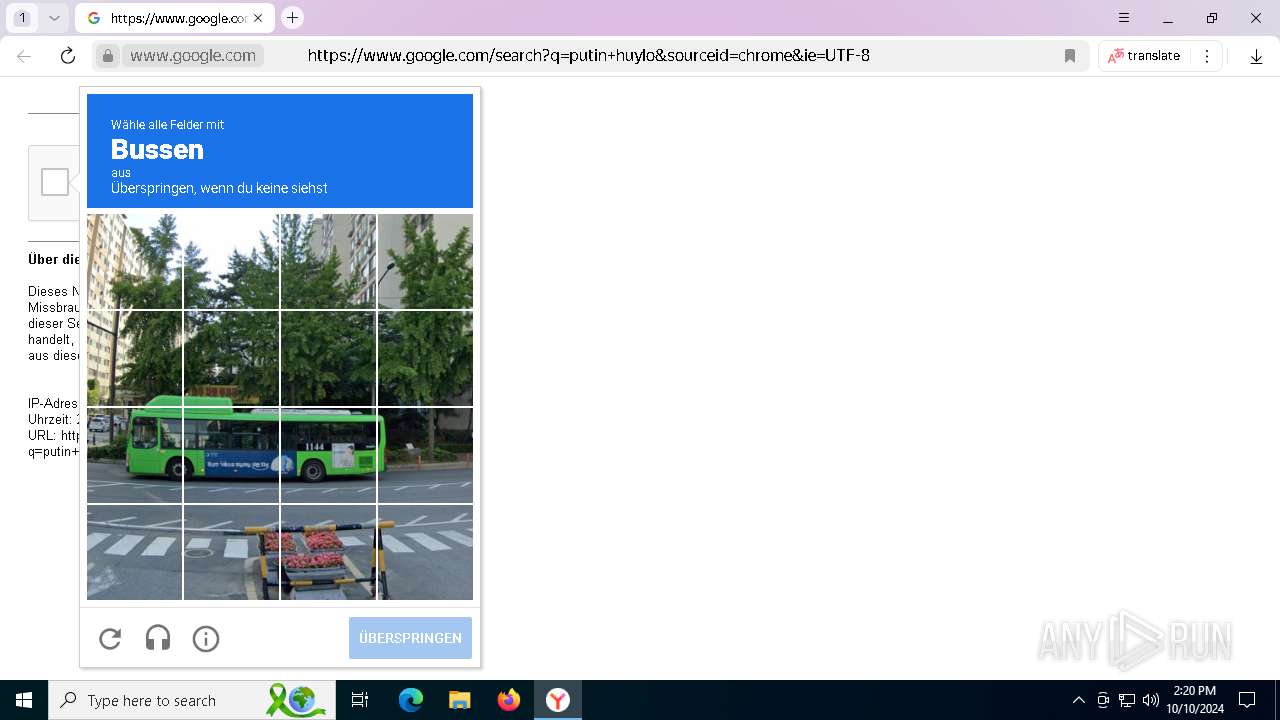
Task: Open the Windows Start menu
Action: coord(24,700)
